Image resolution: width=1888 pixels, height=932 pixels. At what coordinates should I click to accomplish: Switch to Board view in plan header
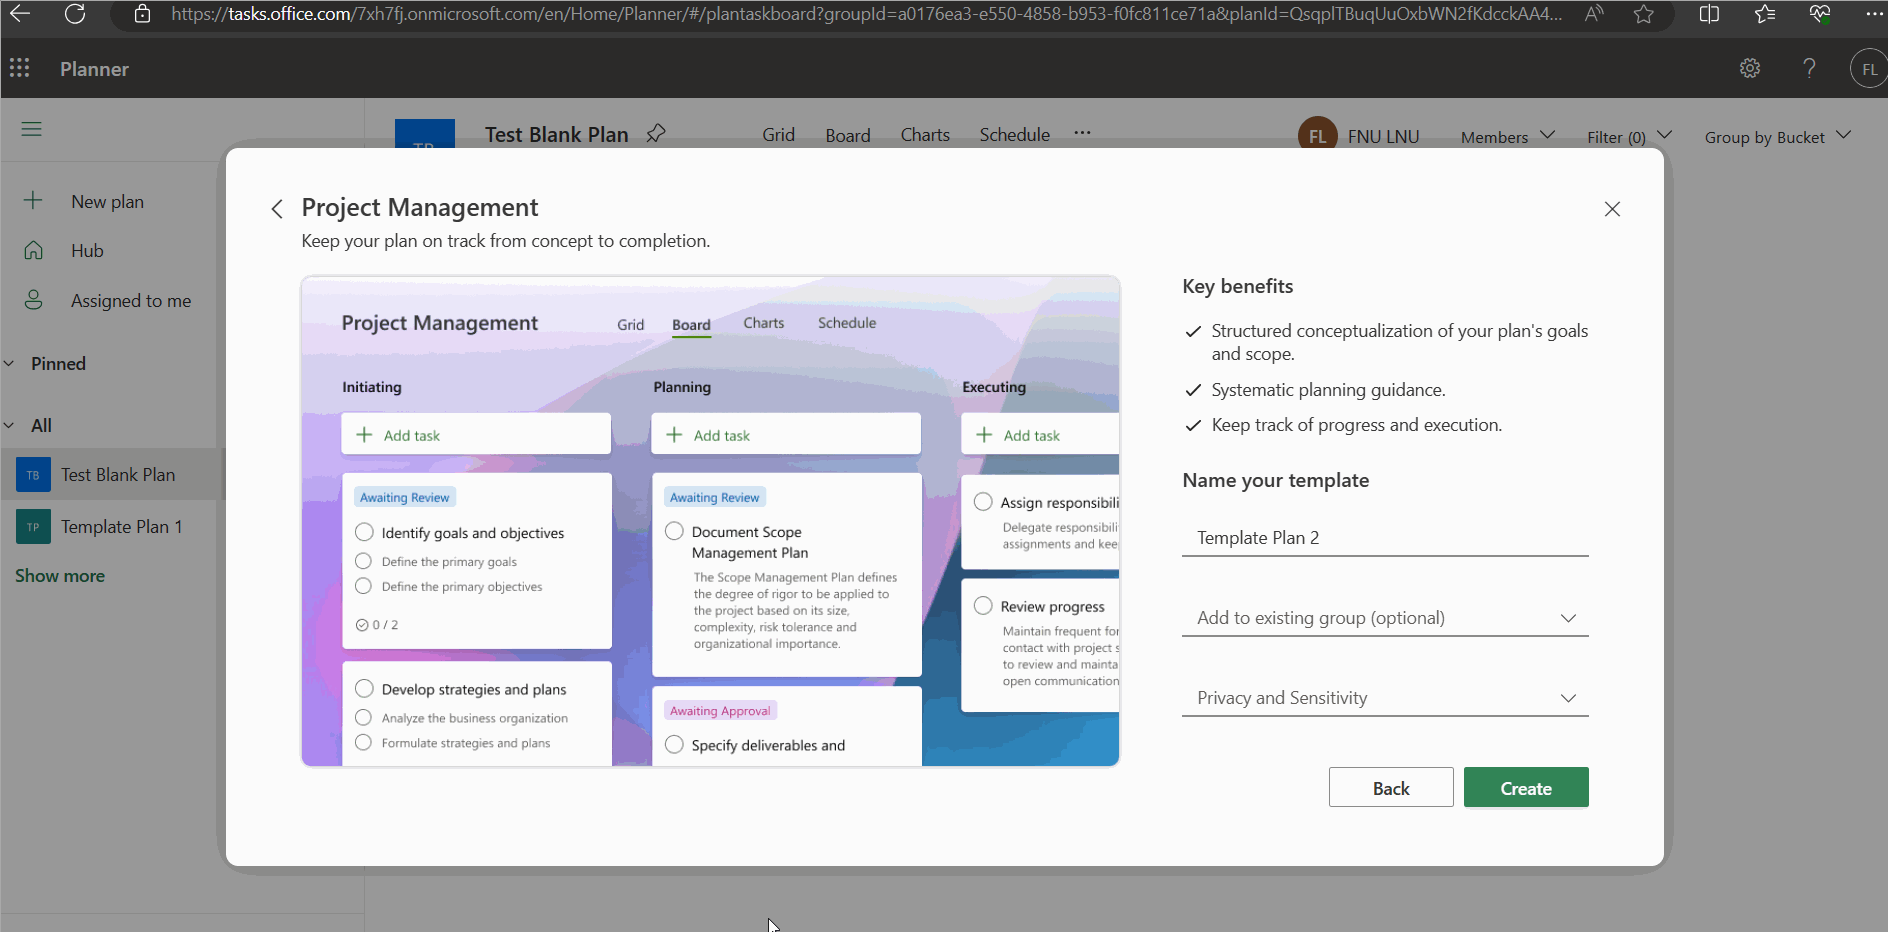pyautogui.click(x=848, y=135)
